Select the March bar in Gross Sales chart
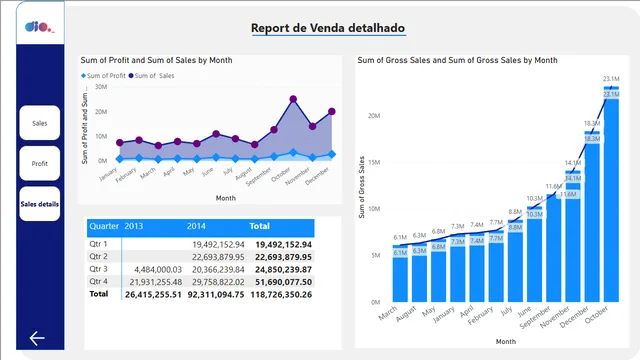640x360 pixels. tap(400, 273)
